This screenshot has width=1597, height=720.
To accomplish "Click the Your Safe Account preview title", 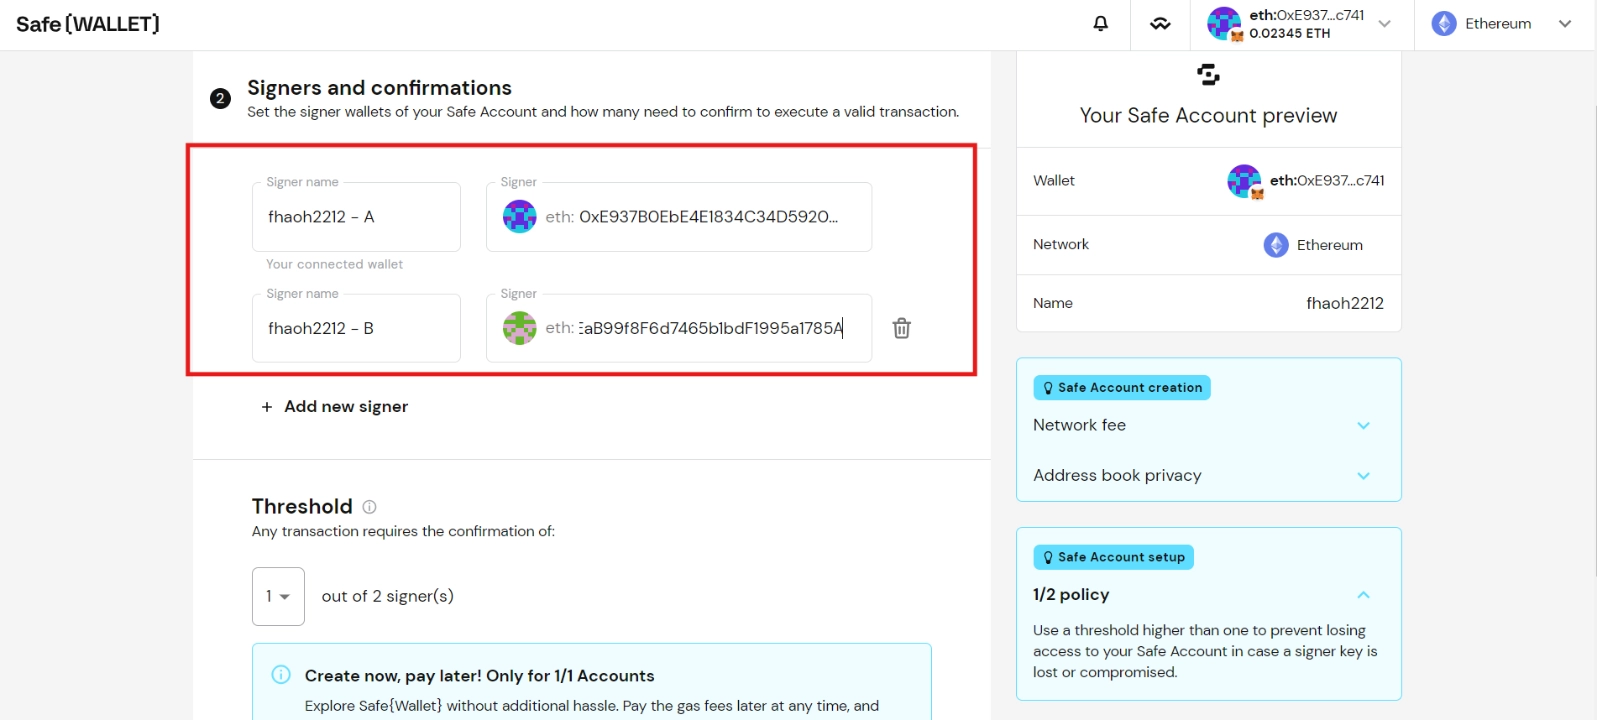I will 1208,116.
